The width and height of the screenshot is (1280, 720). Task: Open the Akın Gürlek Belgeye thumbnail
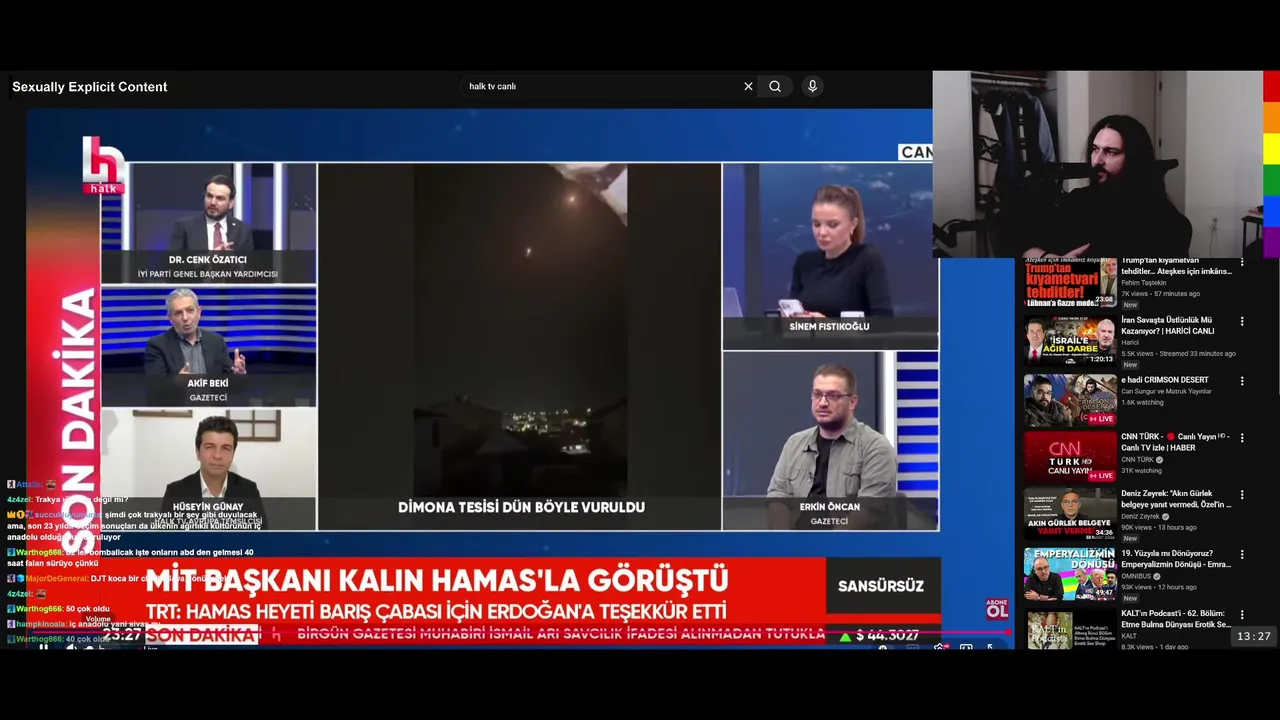click(1069, 515)
